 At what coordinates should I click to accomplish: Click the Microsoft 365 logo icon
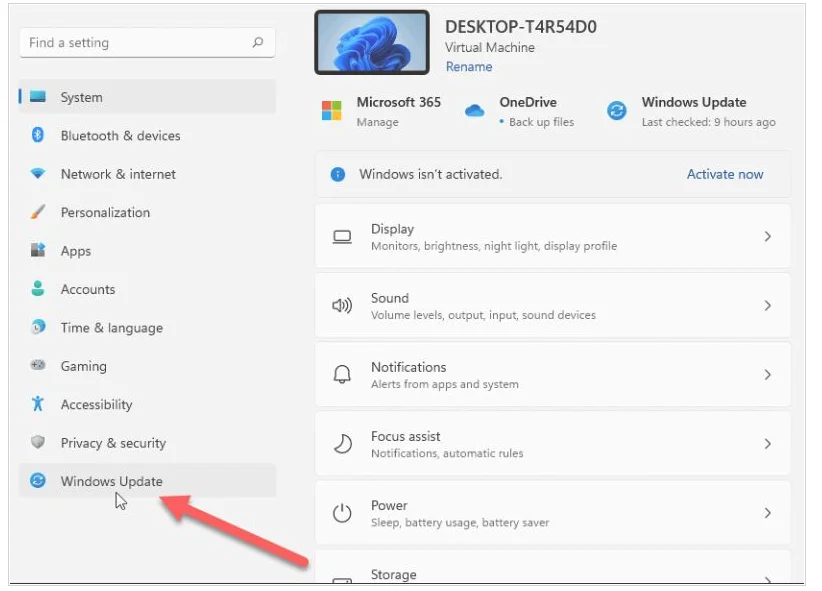pyautogui.click(x=332, y=111)
